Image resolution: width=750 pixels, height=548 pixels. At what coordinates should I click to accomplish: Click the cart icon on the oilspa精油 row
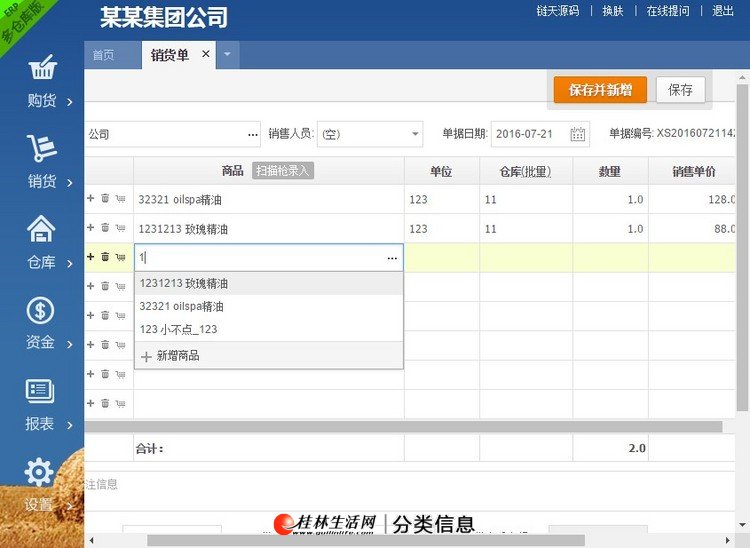121,199
